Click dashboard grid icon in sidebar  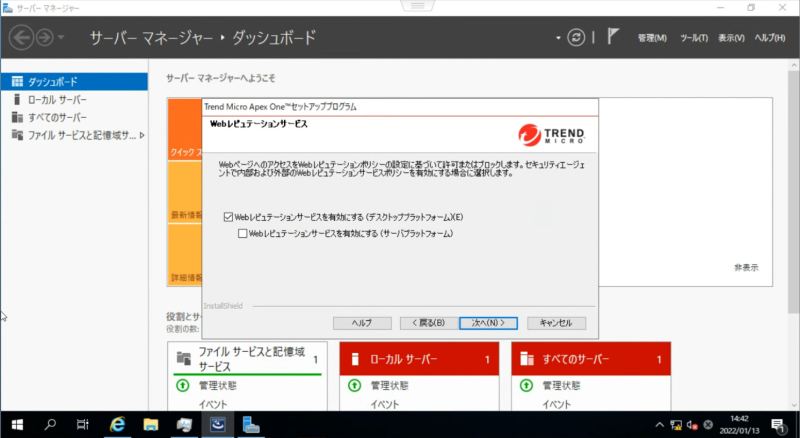pos(17,82)
